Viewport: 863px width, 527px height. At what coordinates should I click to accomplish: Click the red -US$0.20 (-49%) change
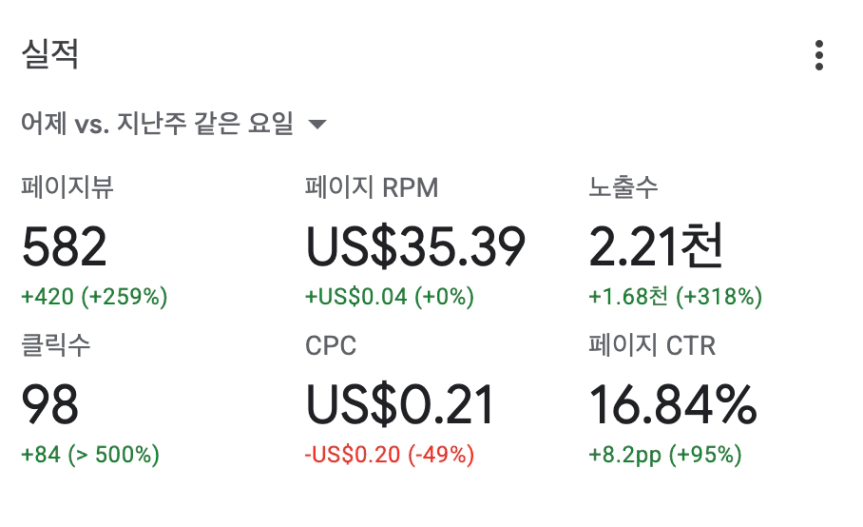[x=390, y=455]
